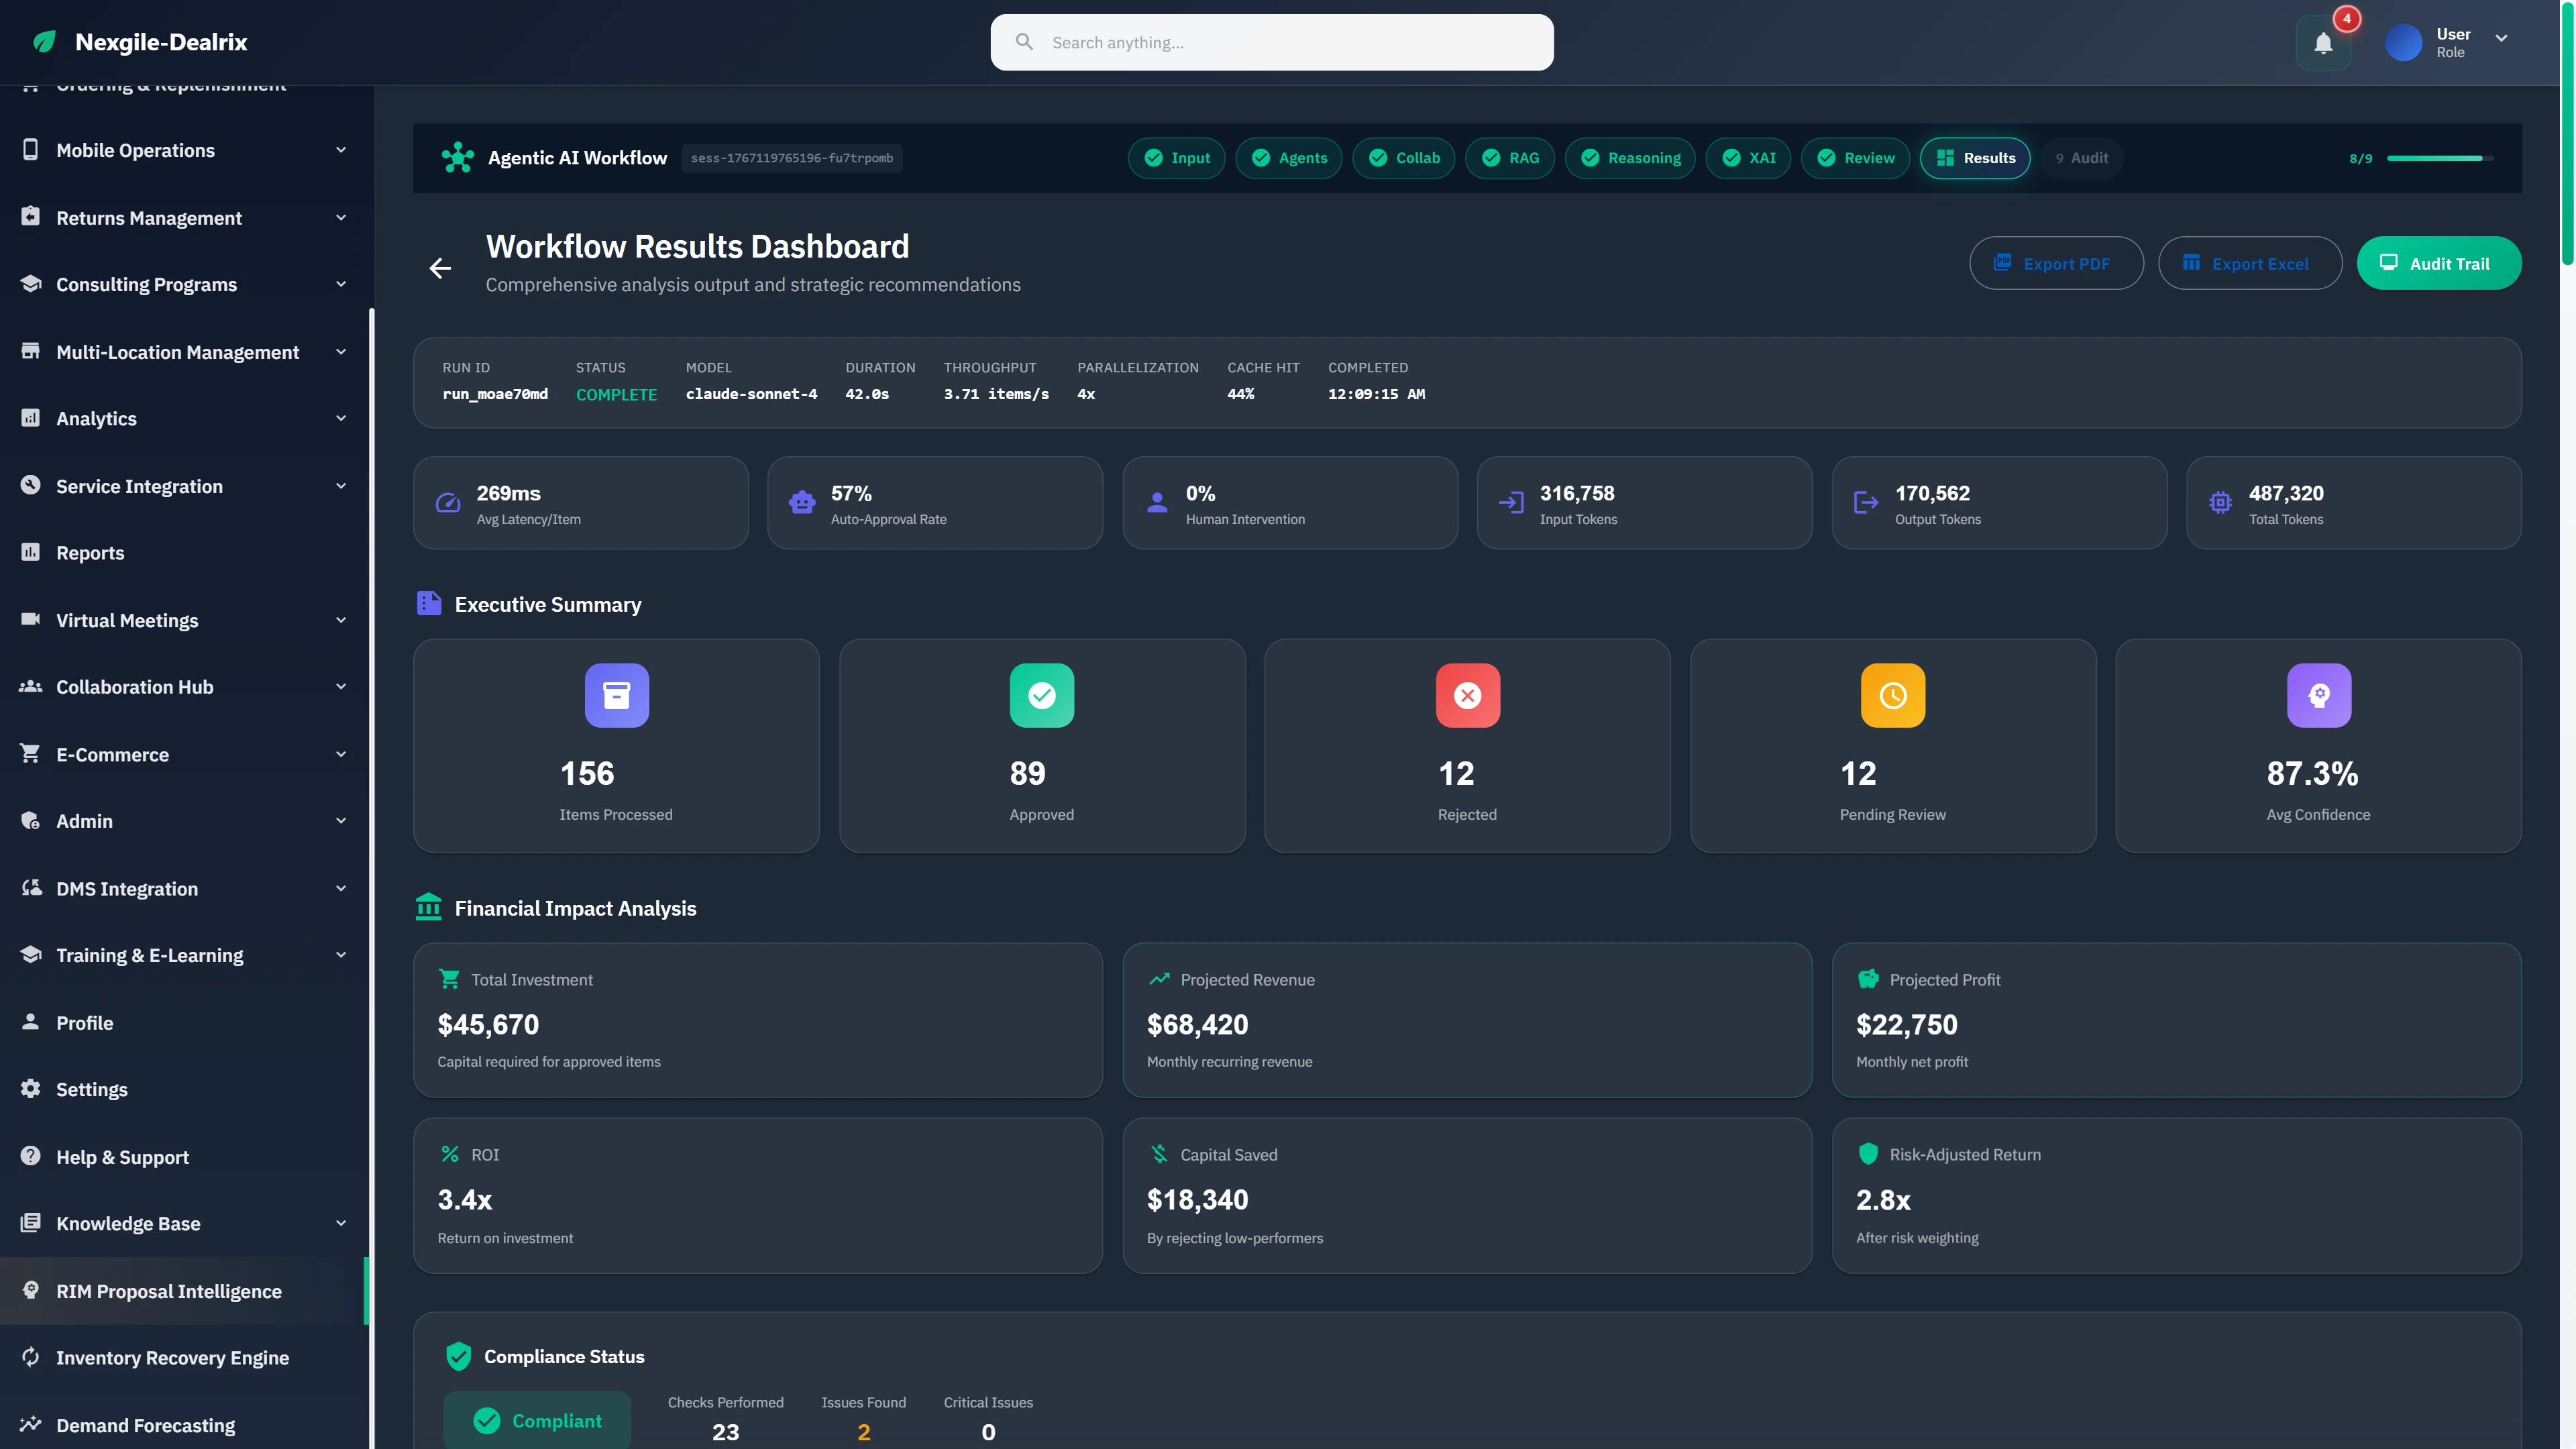Toggle the Reasoning stage indicator
The width and height of the screenshot is (2576, 1449).
tap(1630, 157)
